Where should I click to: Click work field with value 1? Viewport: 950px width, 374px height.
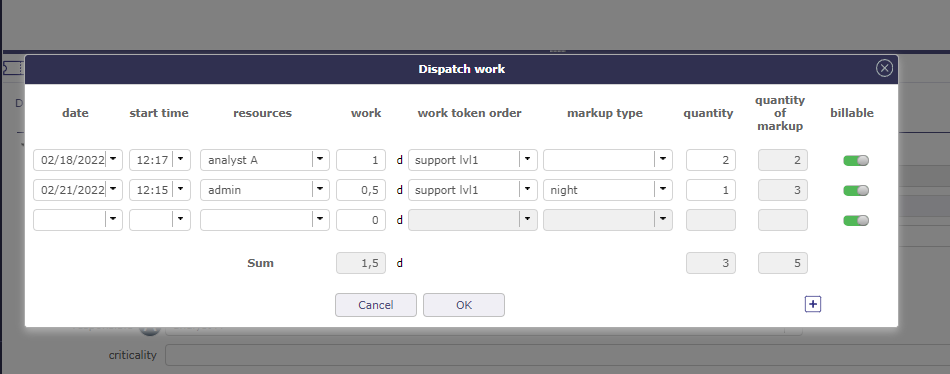361,160
